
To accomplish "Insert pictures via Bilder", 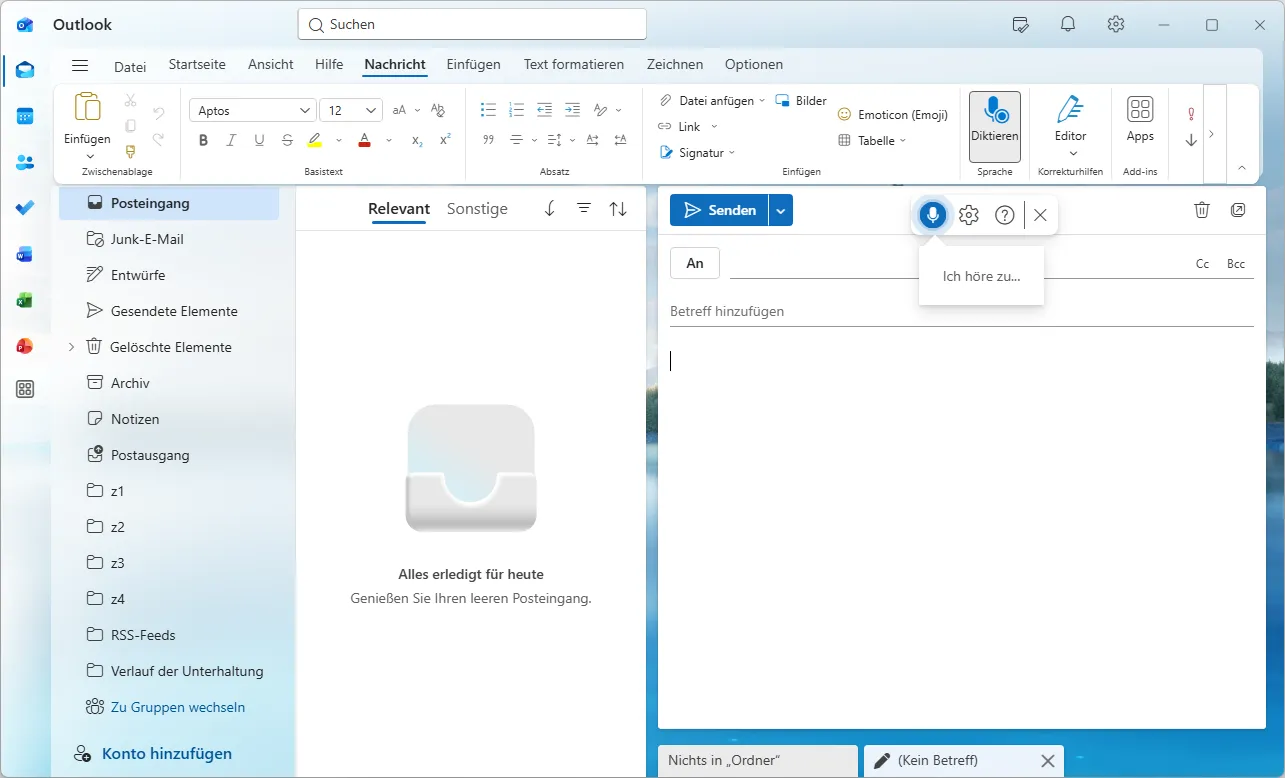I will tap(801, 101).
